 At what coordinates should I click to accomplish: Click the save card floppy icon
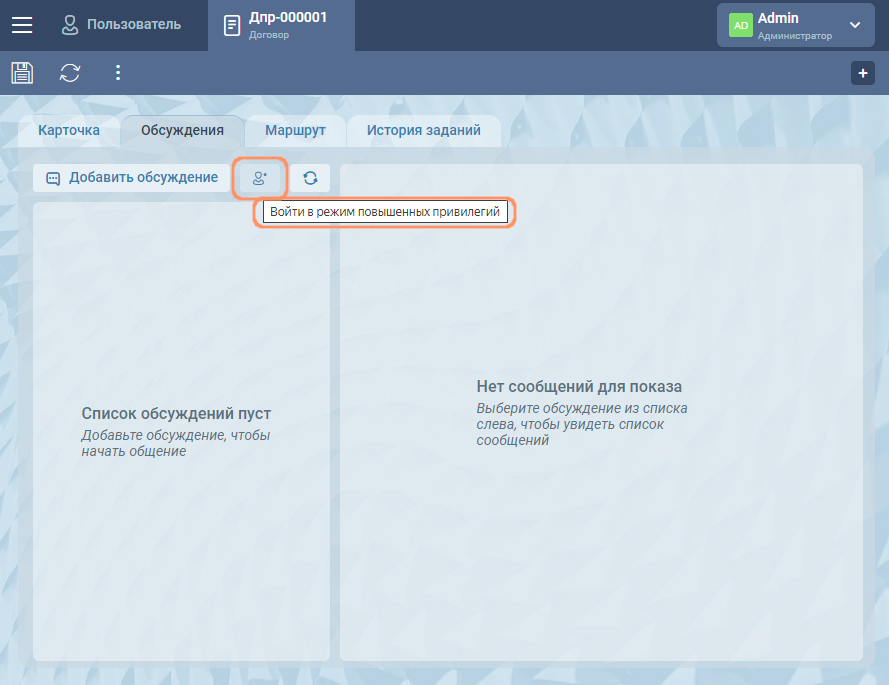pos(22,73)
